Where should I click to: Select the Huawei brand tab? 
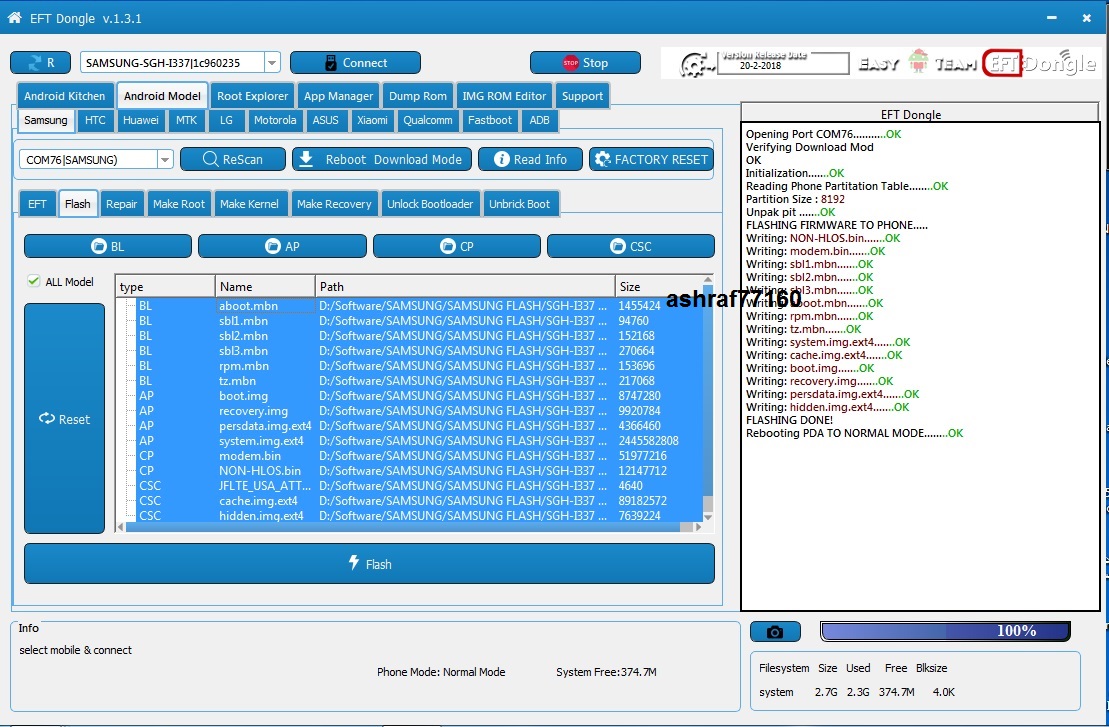141,120
